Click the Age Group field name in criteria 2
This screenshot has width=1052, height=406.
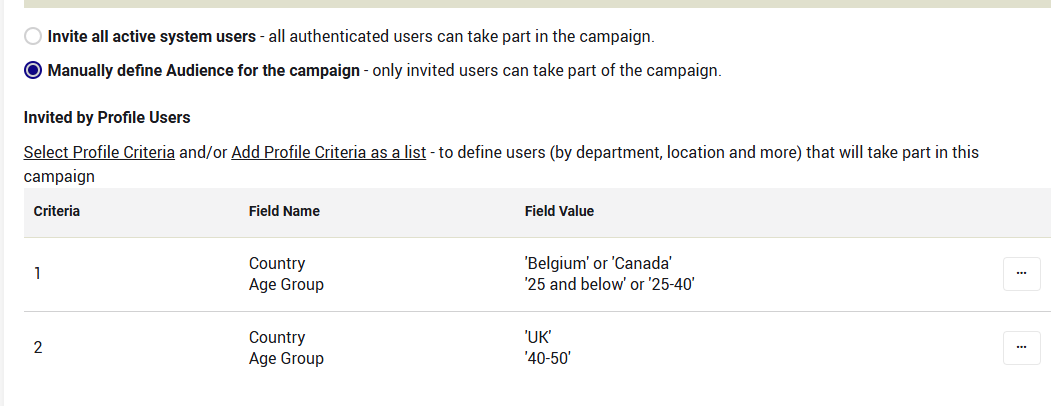point(286,358)
